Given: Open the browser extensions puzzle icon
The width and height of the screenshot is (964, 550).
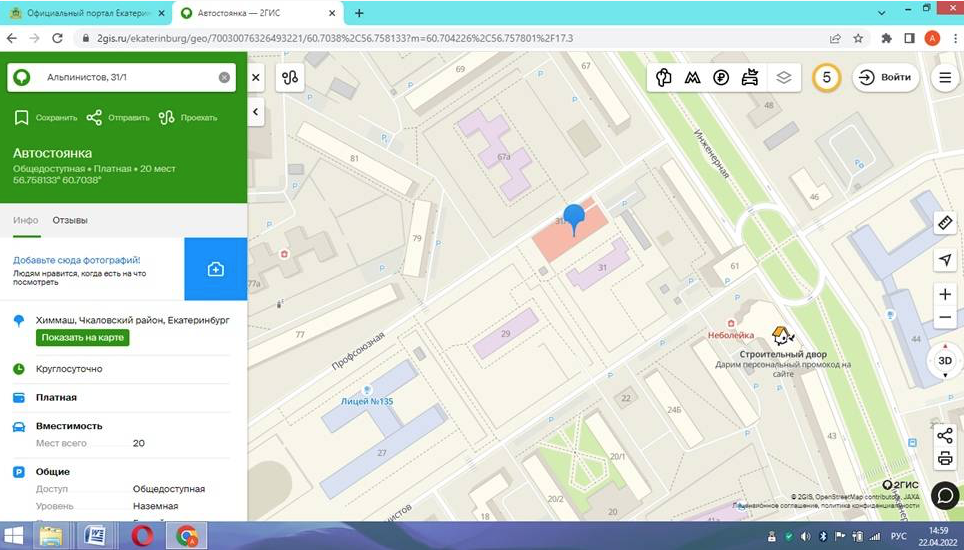Looking at the screenshot, I should point(887,38).
